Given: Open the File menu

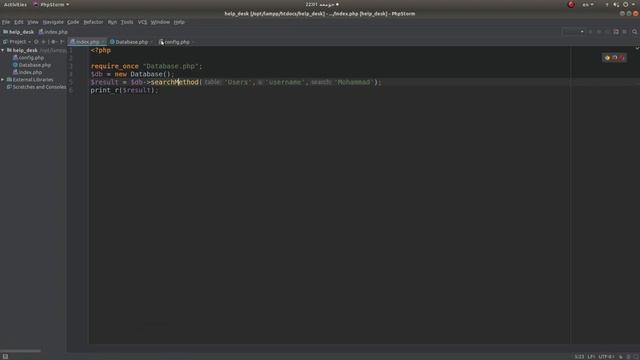Looking at the screenshot, I should 6,22.
